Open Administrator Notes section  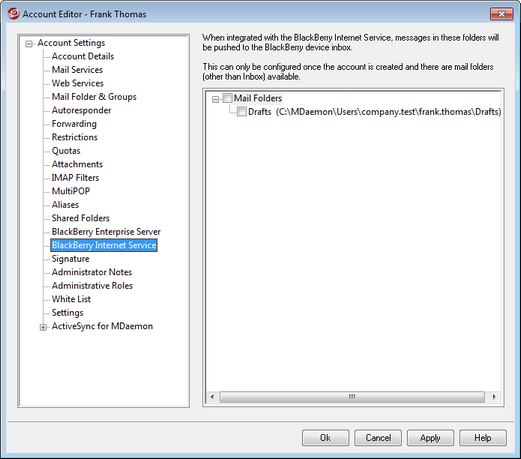tap(92, 272)
